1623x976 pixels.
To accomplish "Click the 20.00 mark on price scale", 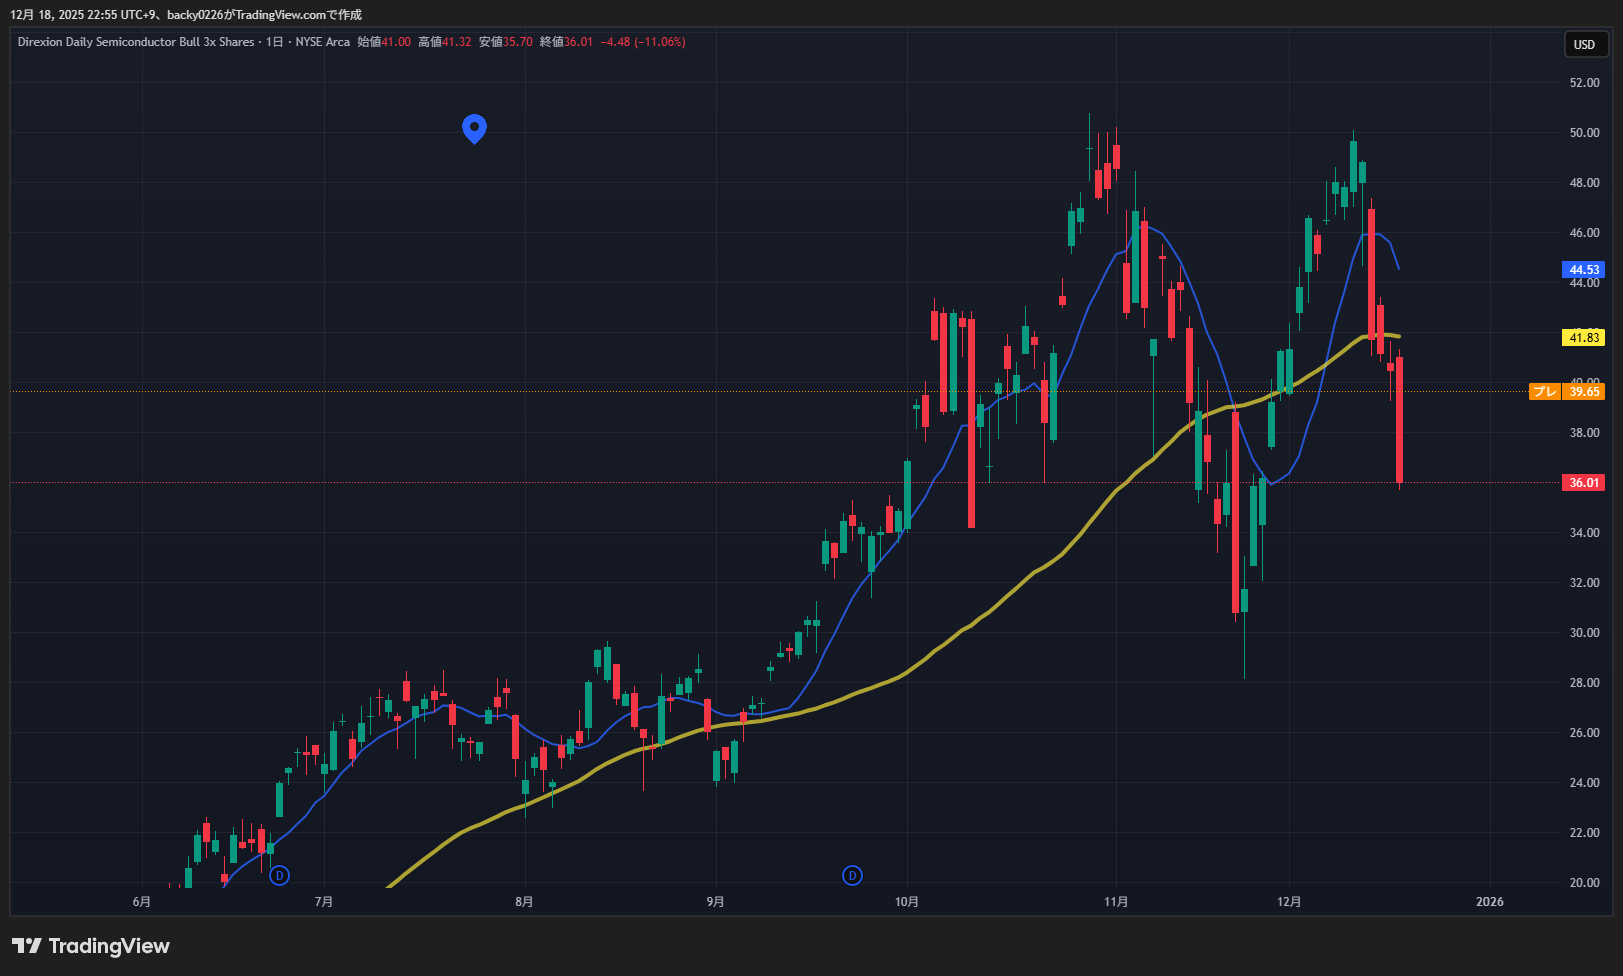I will click(x=1584, y=883).
